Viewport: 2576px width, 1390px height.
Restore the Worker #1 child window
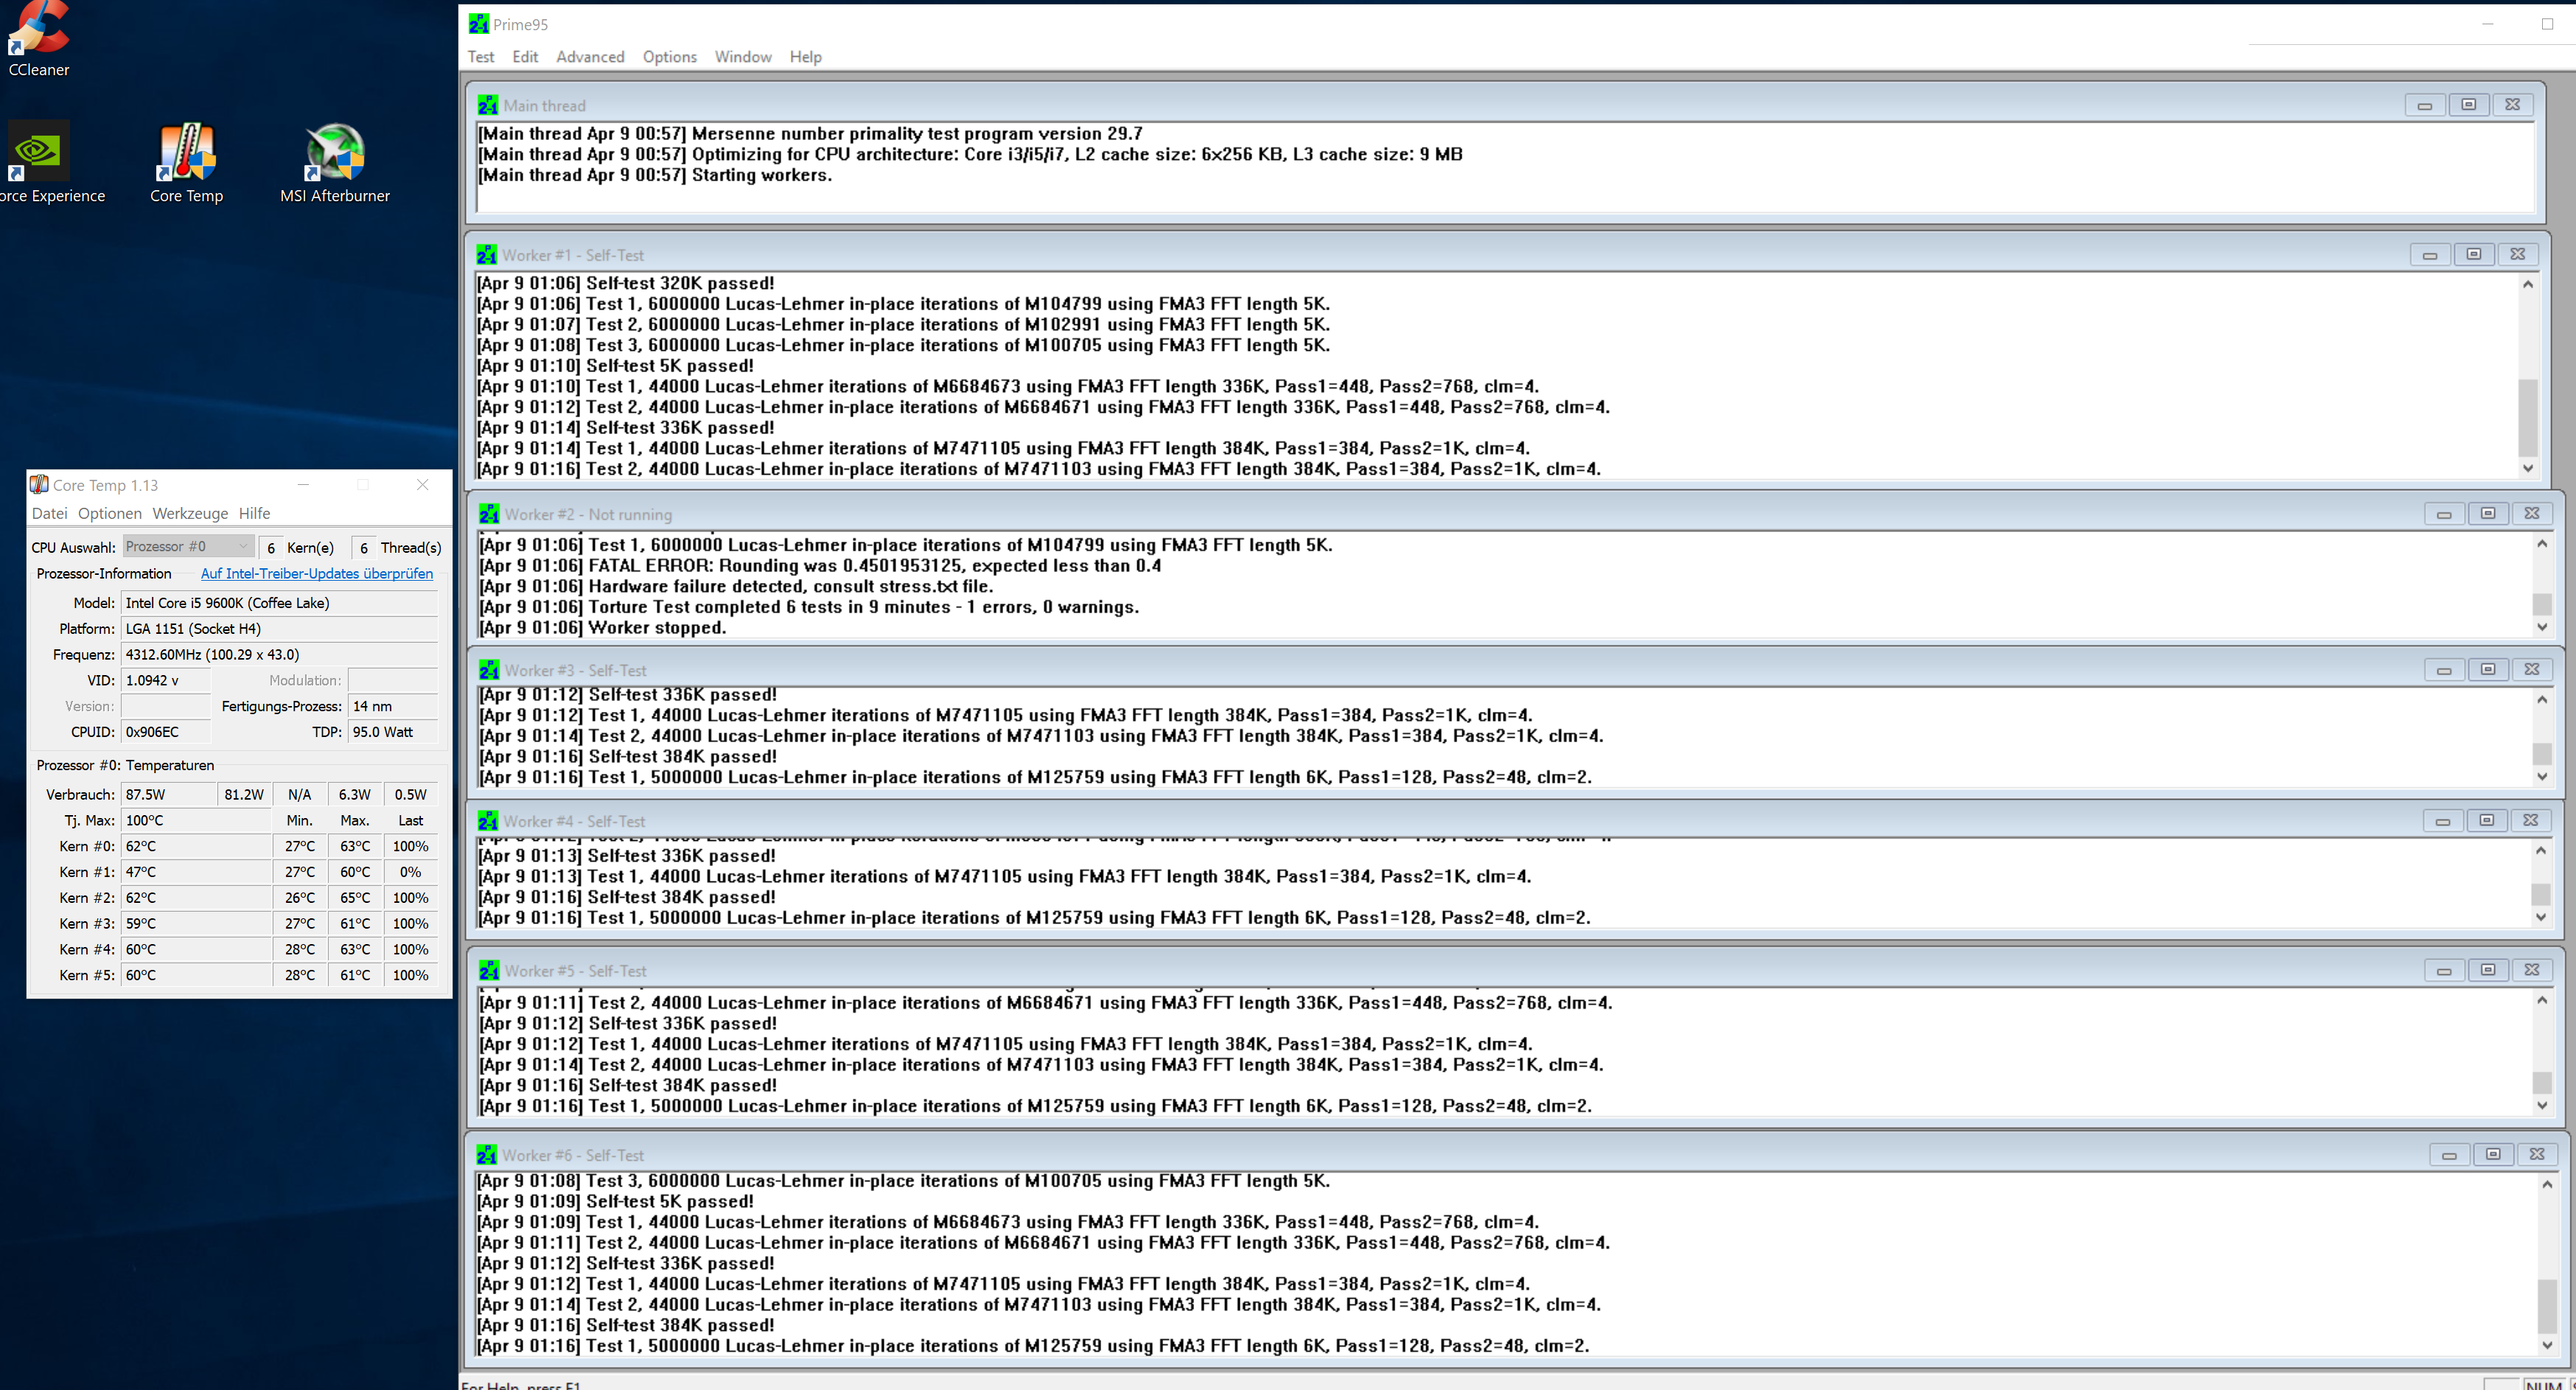2473,254
